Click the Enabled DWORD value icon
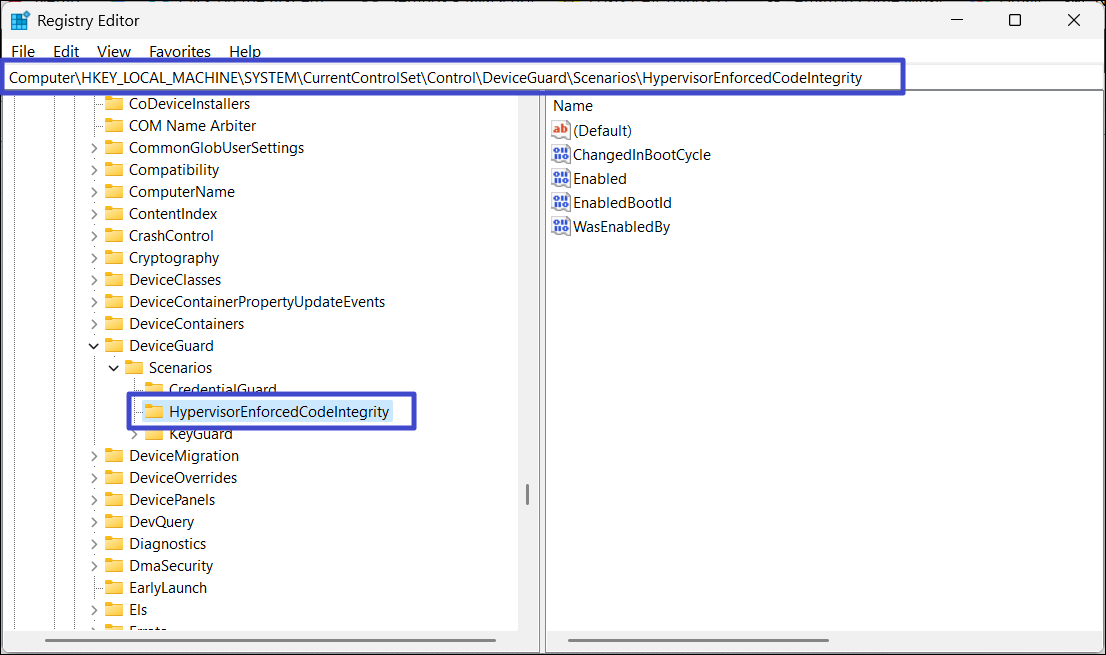1106x655 pixels. (560, 179)
